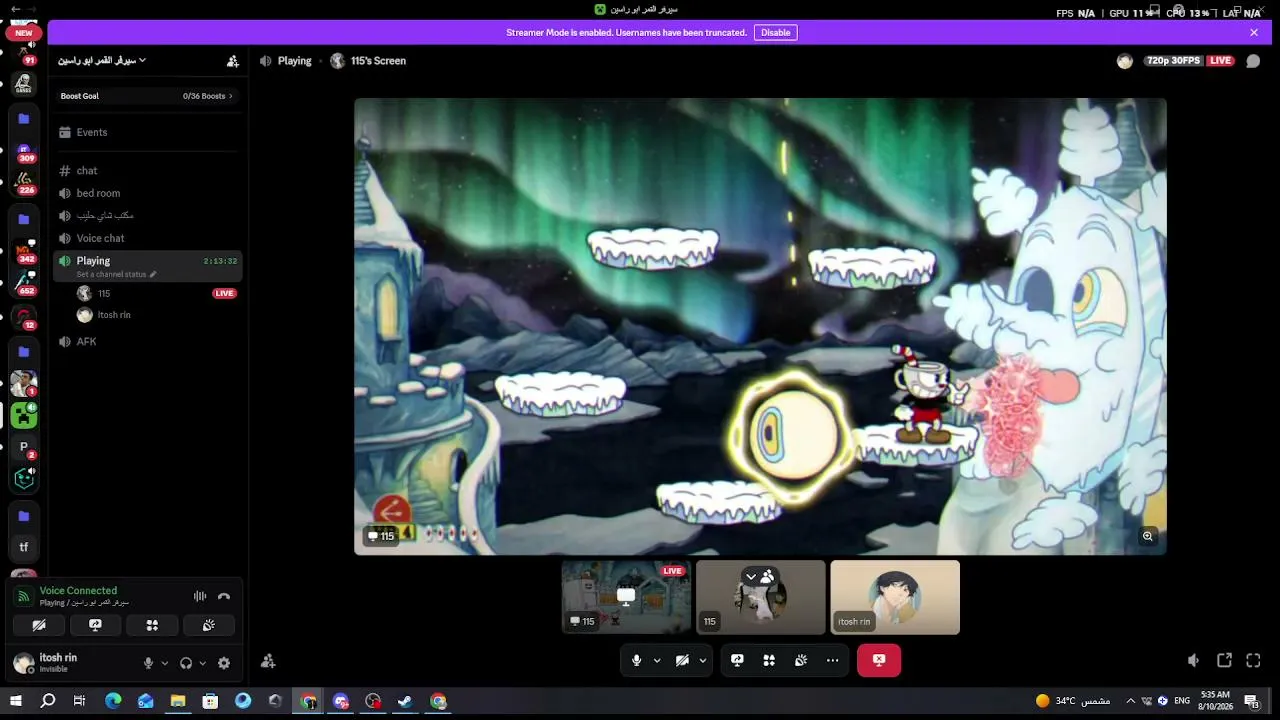Set a channel status for the Playing channel

point(116,274)
